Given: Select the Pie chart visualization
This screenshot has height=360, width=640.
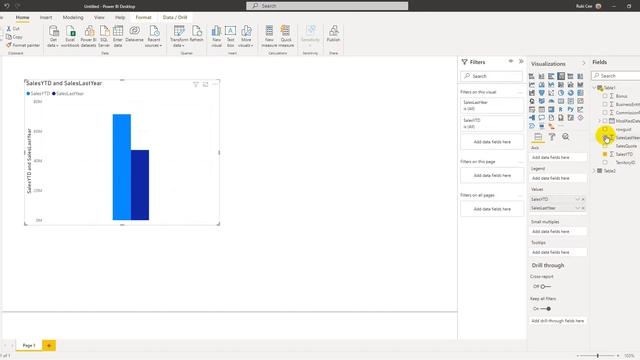Looking at the screenshot, I should [x=561, y=93].
